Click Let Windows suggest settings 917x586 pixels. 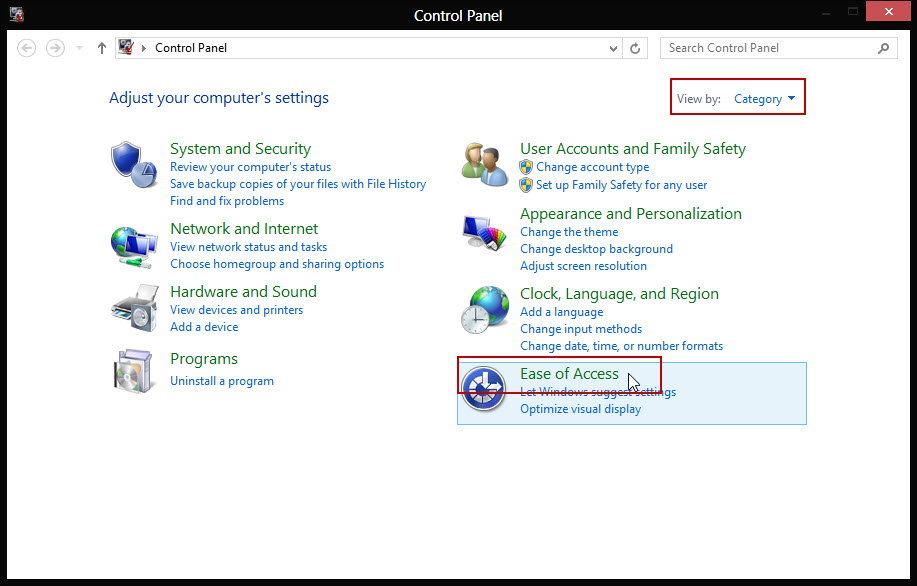point(598,392)
